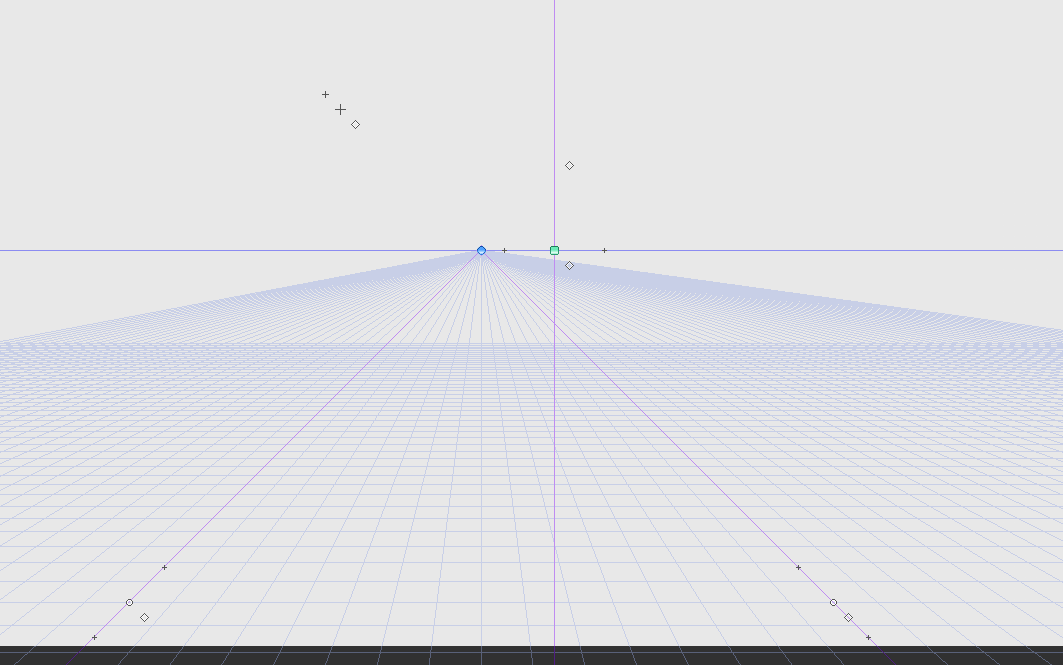The height and width of the screenshot is (665, 1063).
Task: Toggle the diamond handle next to the large plus
Action: pyautogui.click(x=355, y=124)
